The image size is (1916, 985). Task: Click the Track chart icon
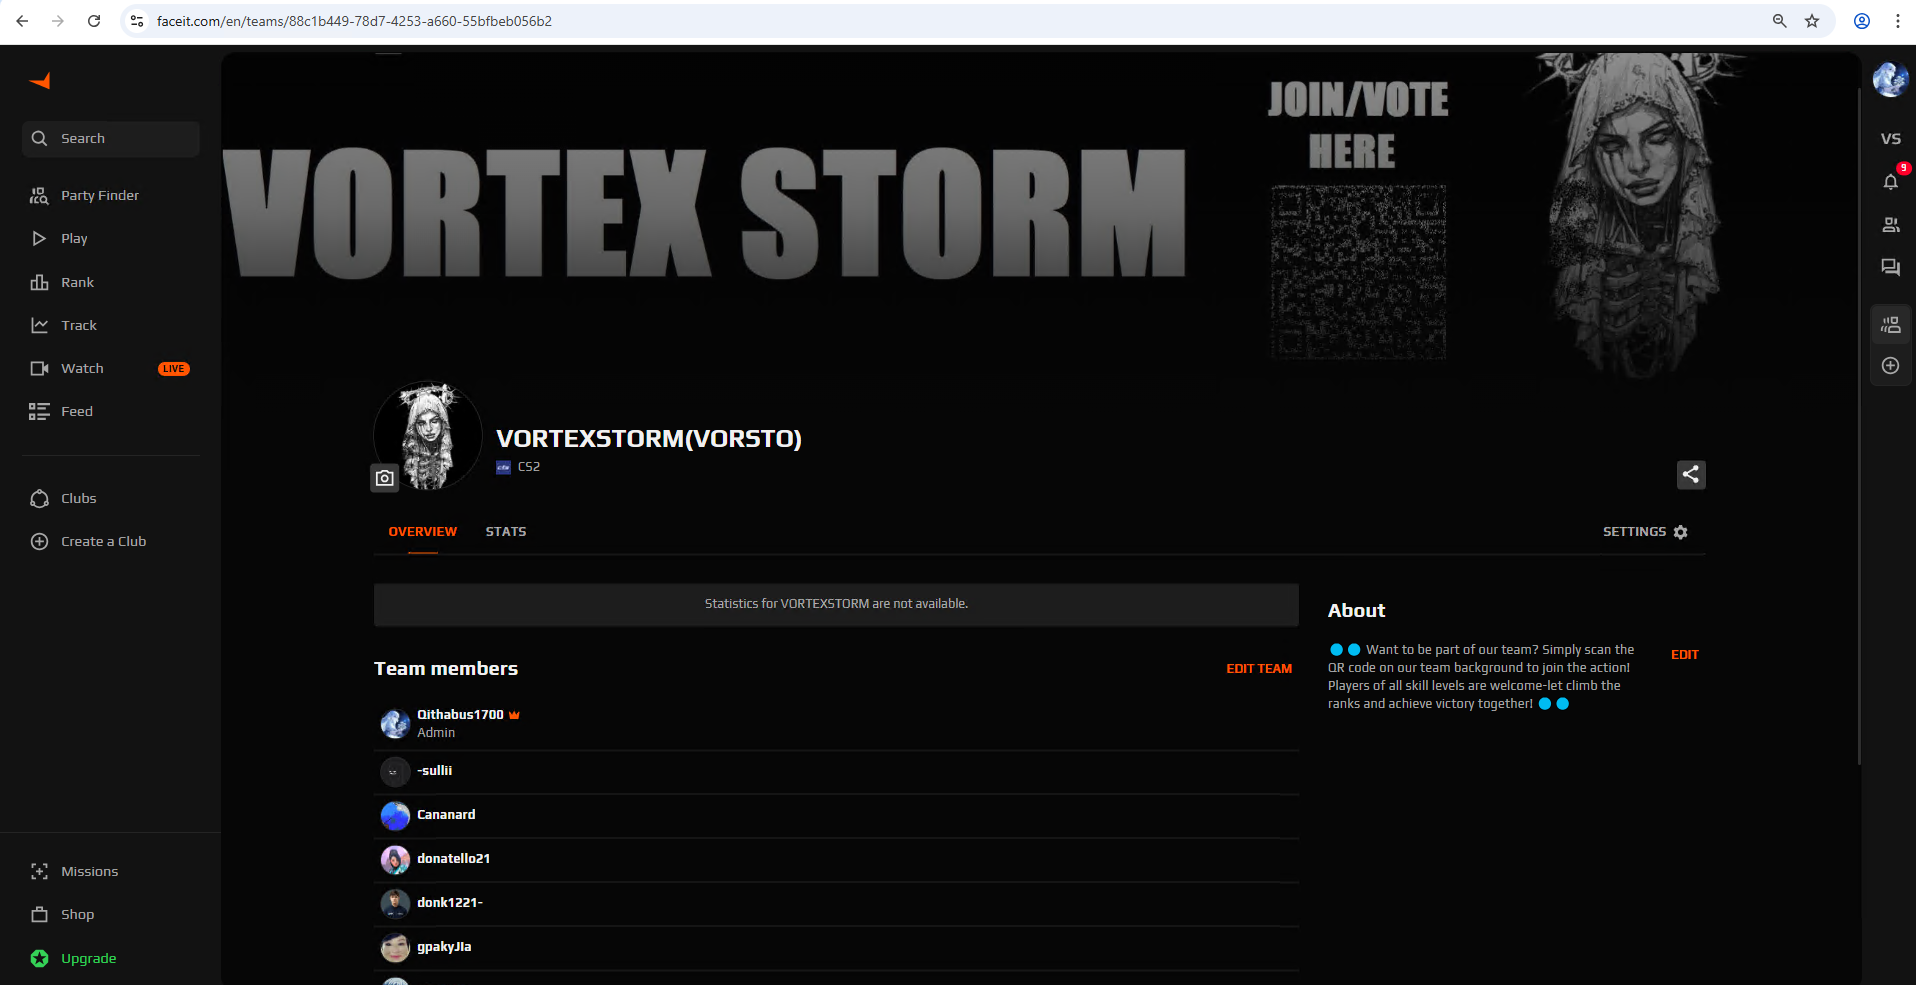[x=39, y=326]
